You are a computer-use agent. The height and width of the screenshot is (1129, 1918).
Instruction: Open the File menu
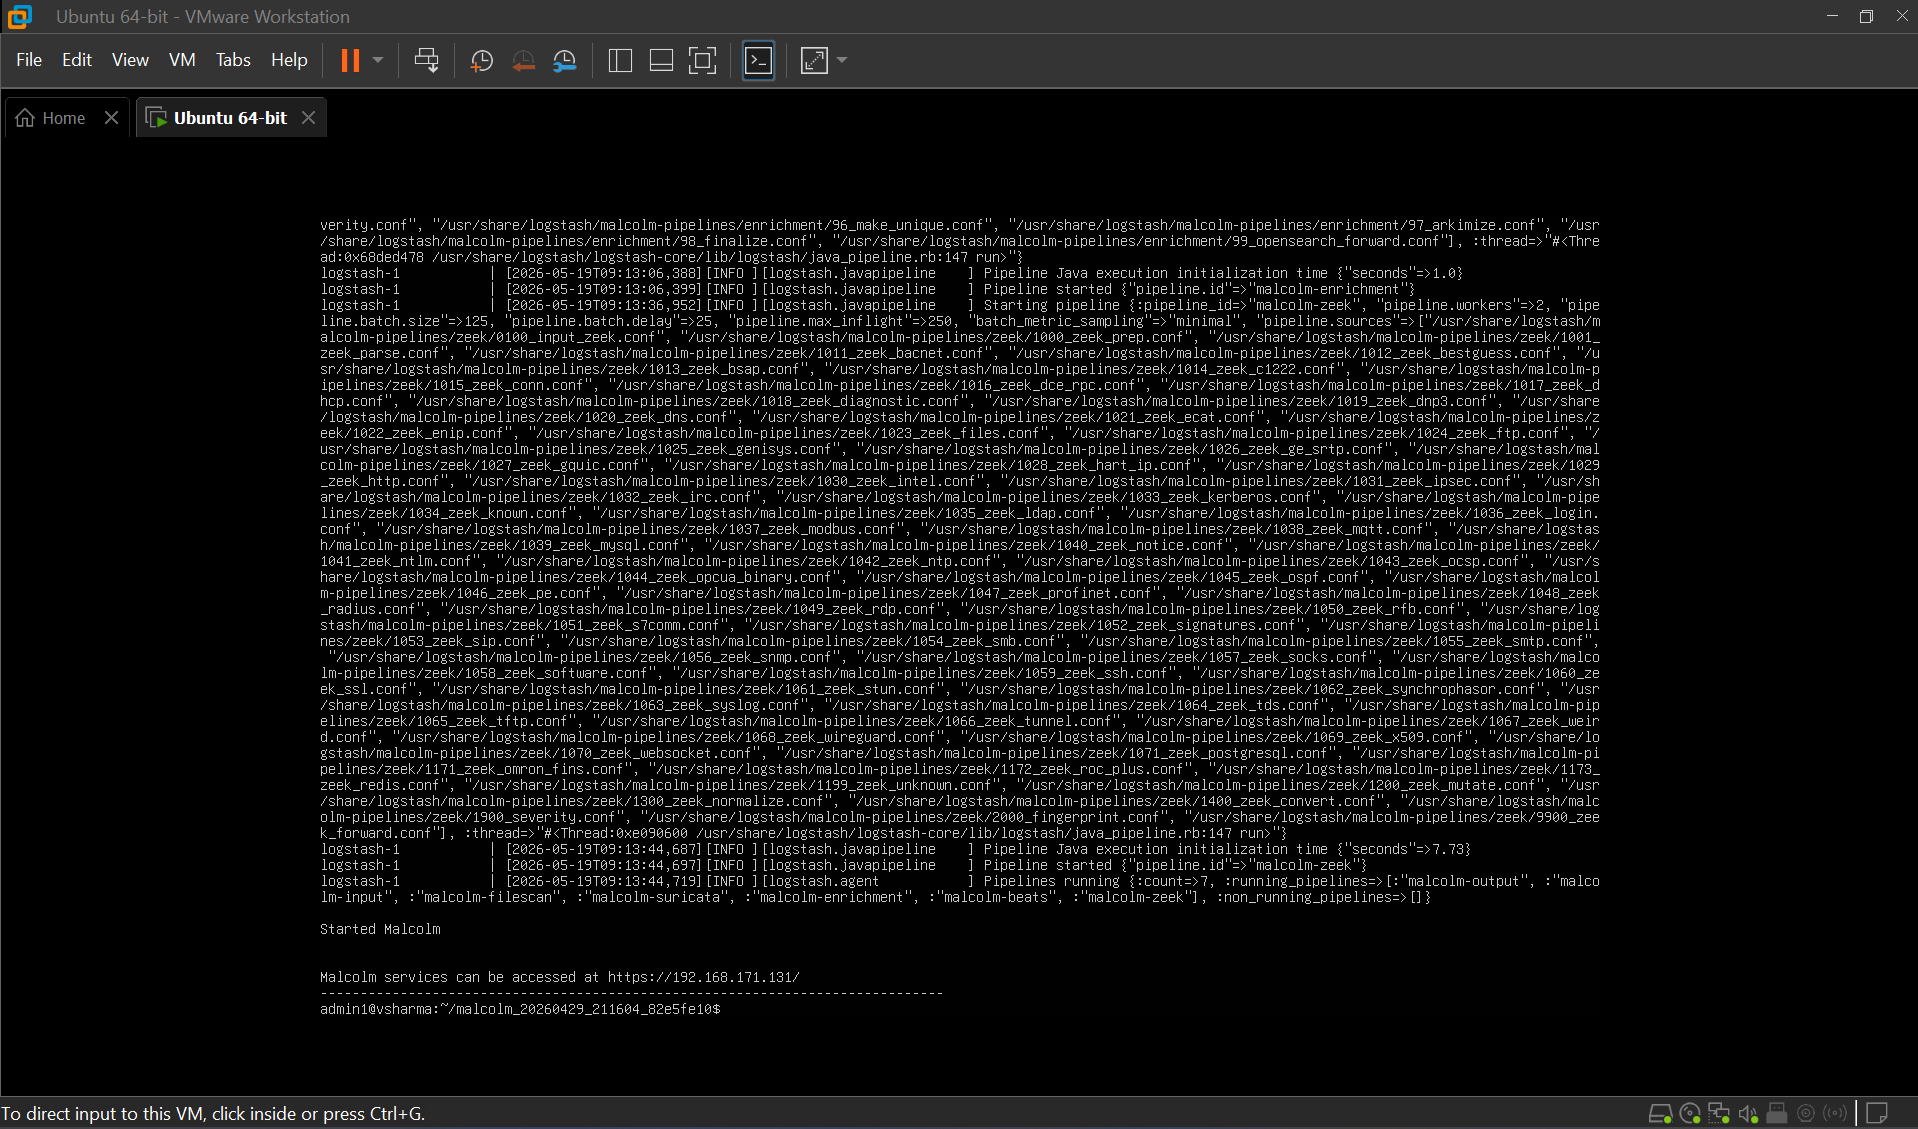pyautogui.click(x=29, y=60)
